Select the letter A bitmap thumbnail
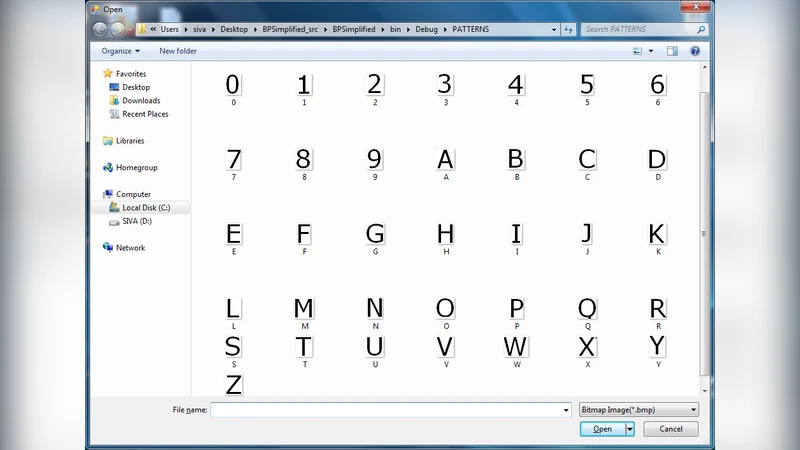800x450 pixels. [x=445, y=160]
